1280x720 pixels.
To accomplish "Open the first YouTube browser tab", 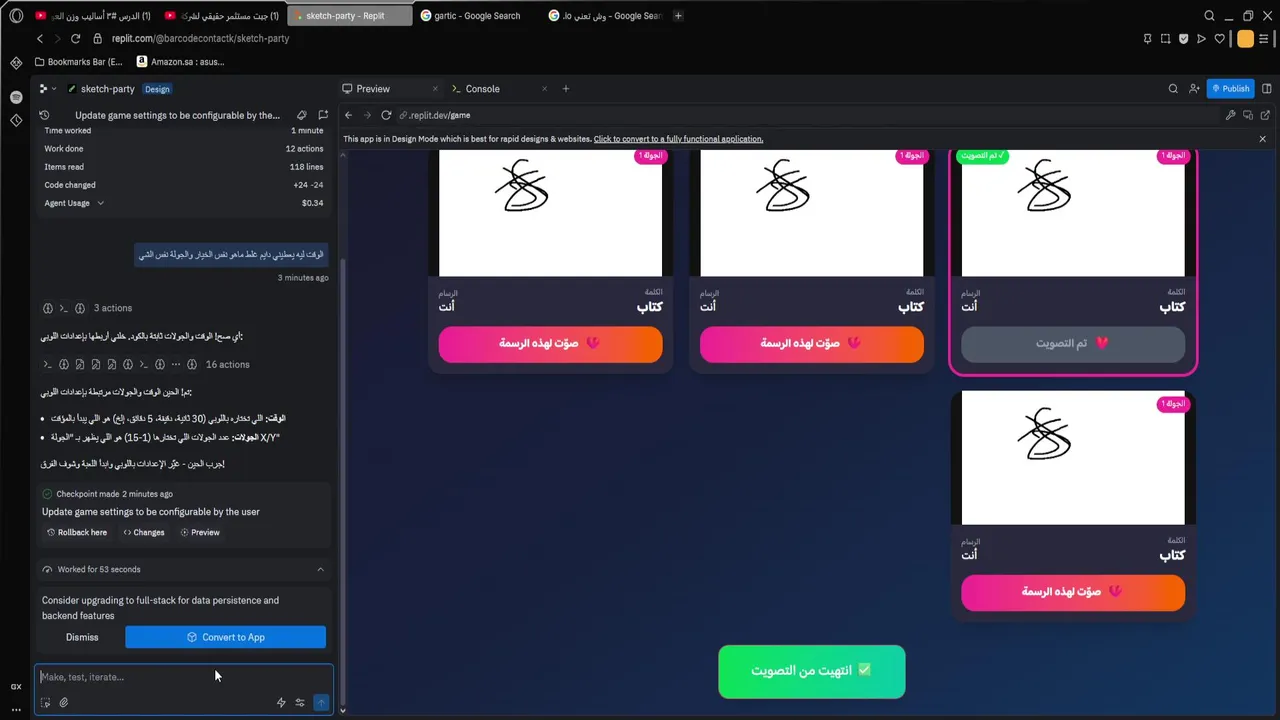I will [x=92, y=16].
